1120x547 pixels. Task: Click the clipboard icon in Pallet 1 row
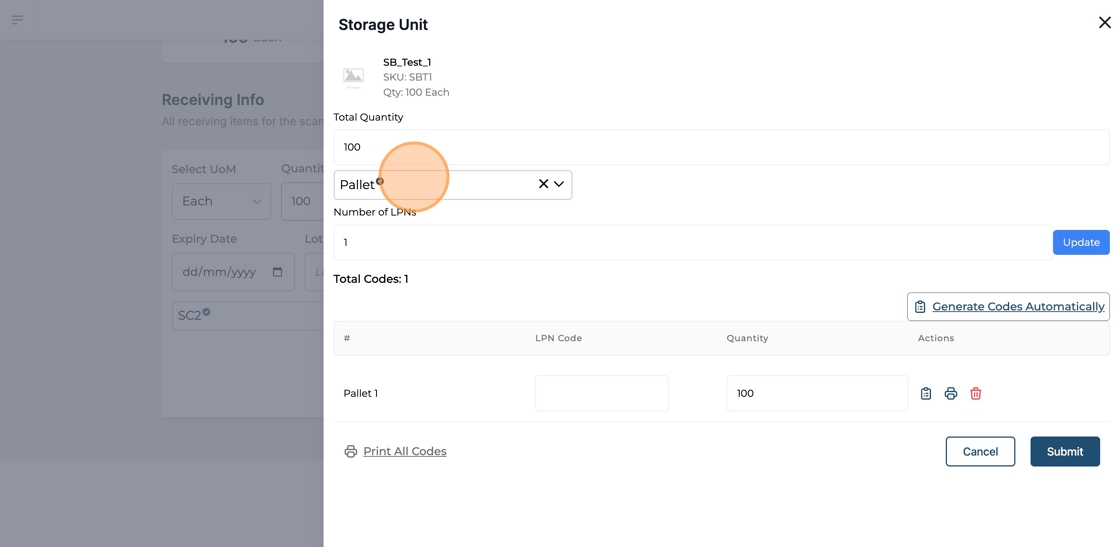[x=926, y=394]
